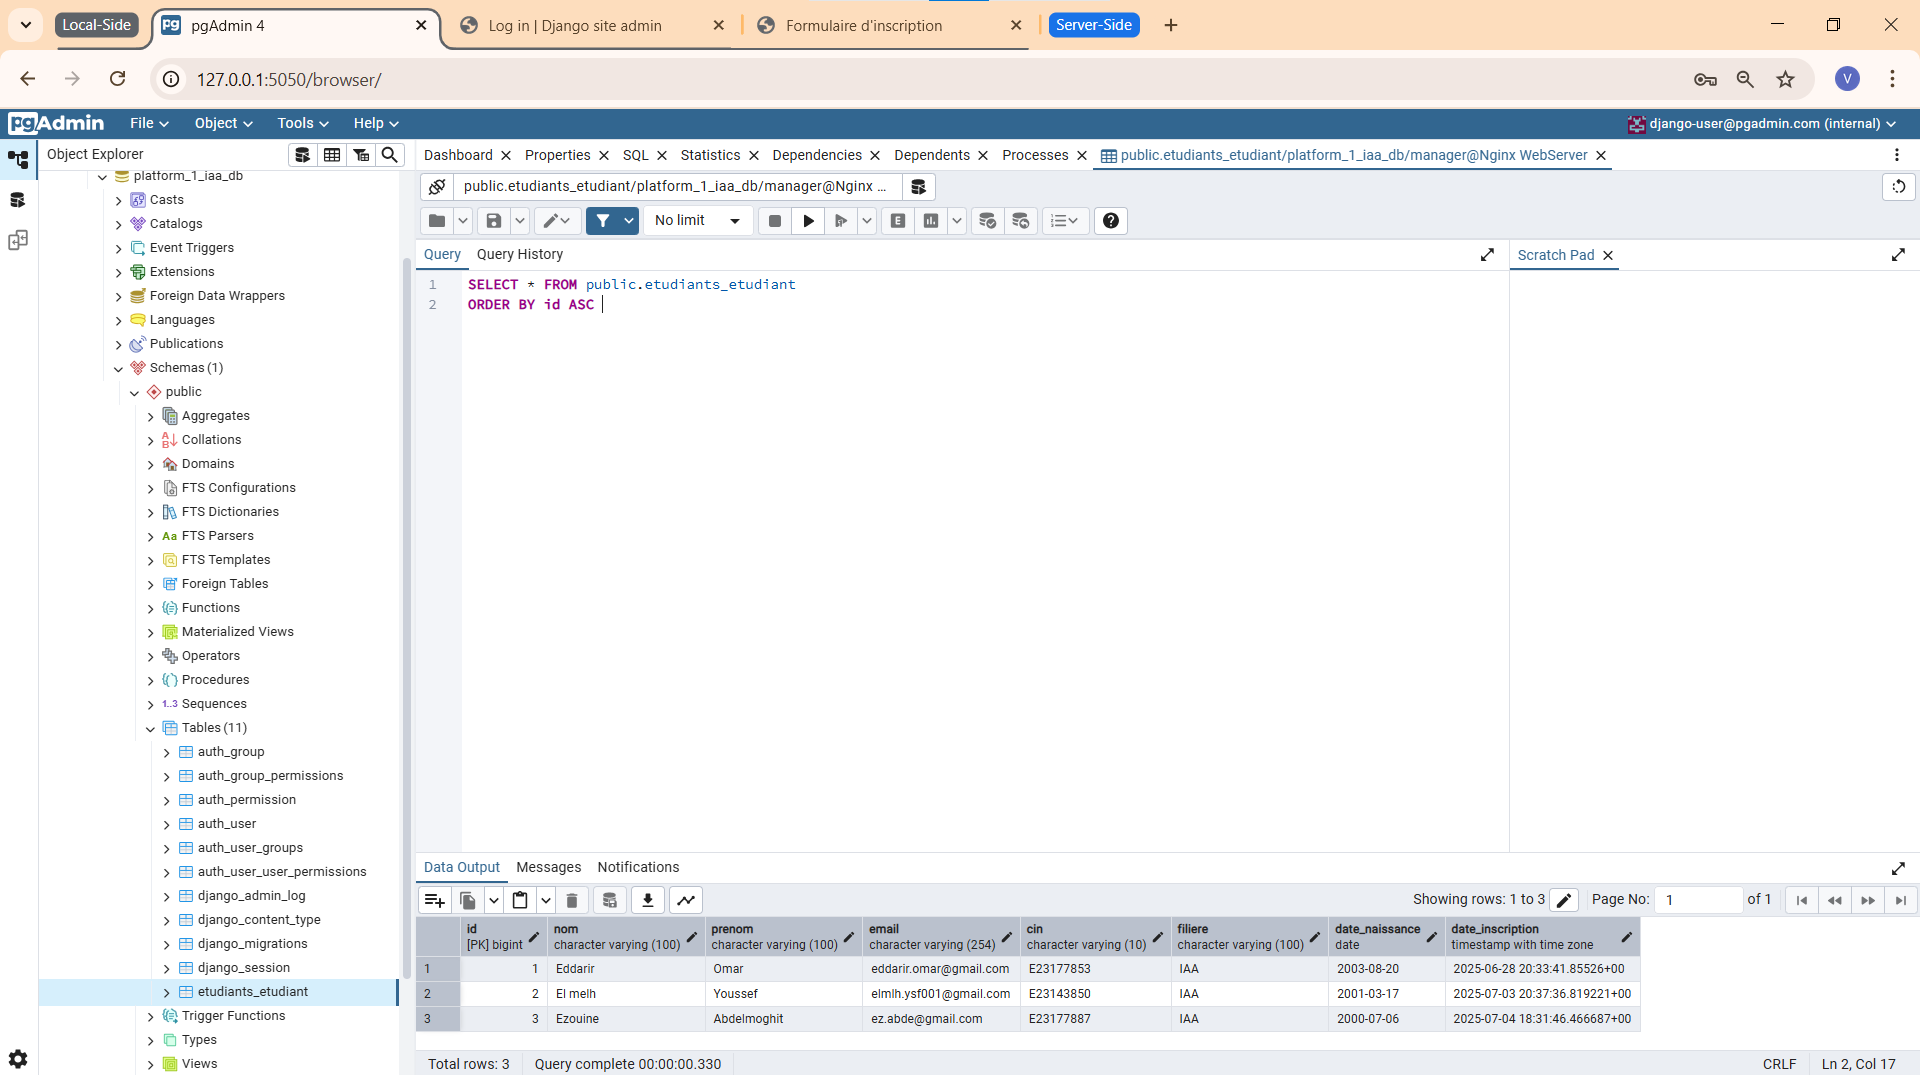Switch to the Query History tab
This screenshot has height=1075, width=1920.
click(x=519, y=254)
